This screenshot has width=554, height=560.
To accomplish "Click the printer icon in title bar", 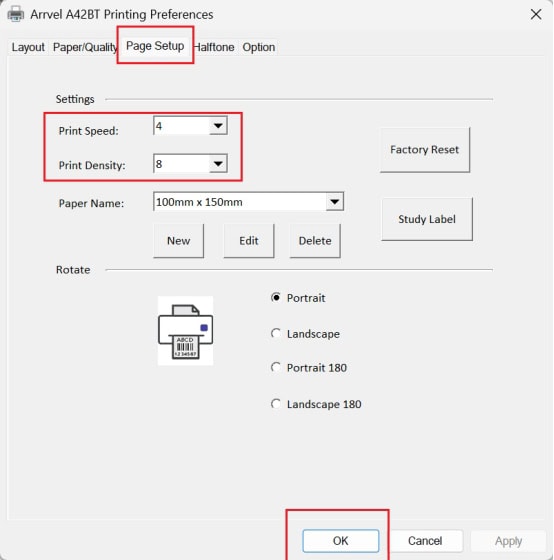I will (15, 14).
